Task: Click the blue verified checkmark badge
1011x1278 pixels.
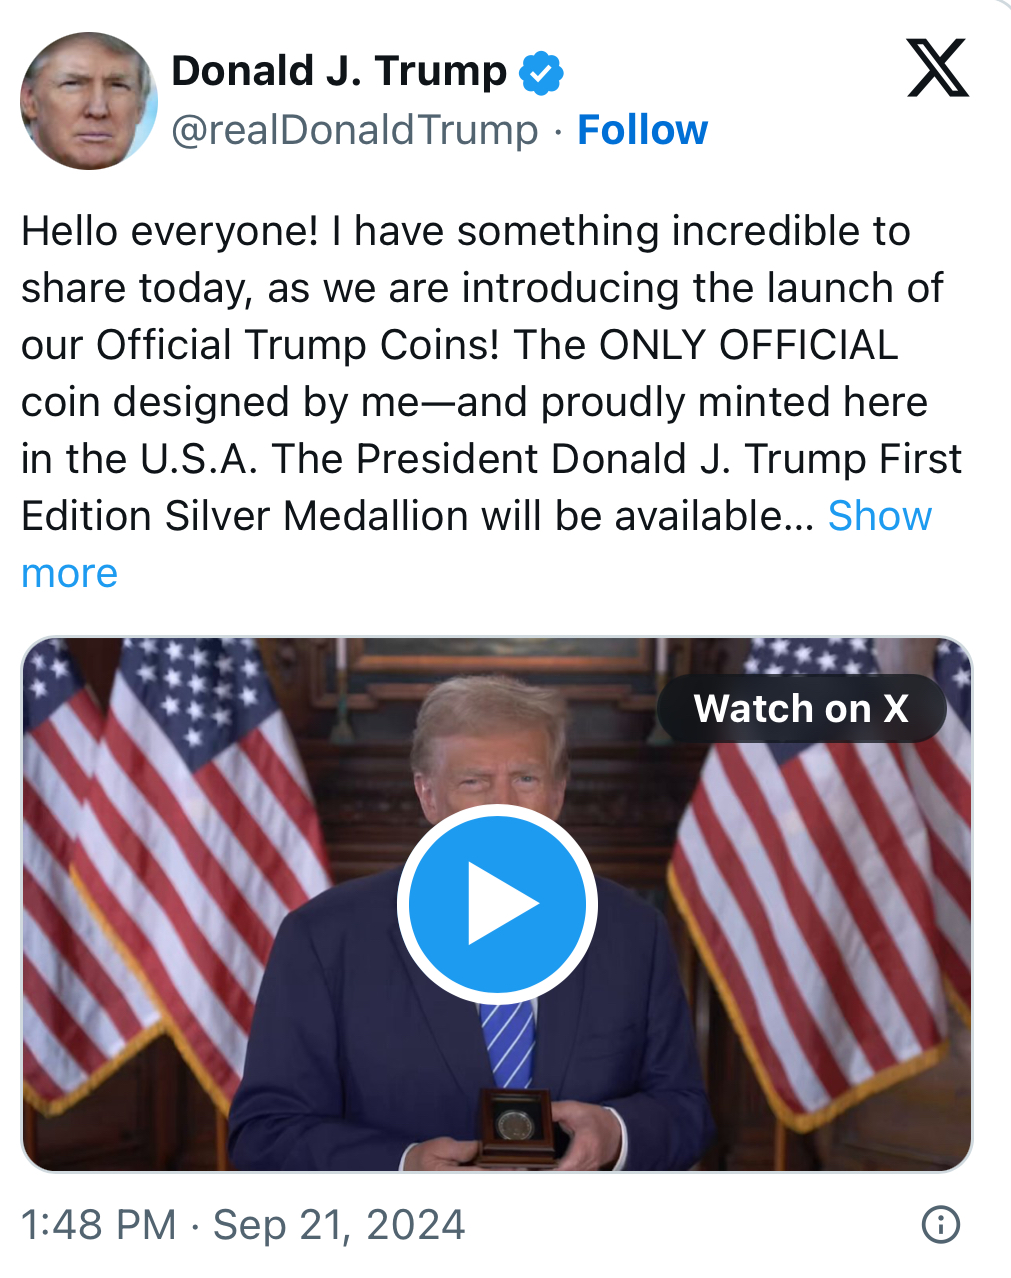Action: click(x=541, y=72)
